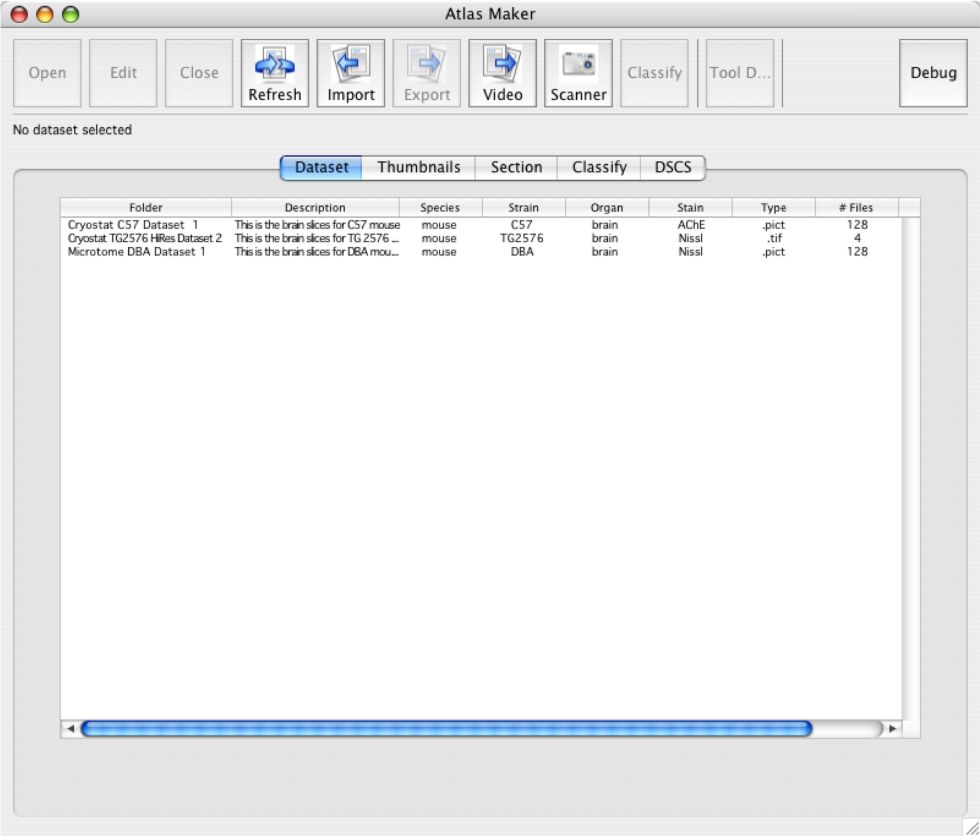Click the Edit toolbar button
This screenshot has height=836, width=980.
(x=123, y=73)
